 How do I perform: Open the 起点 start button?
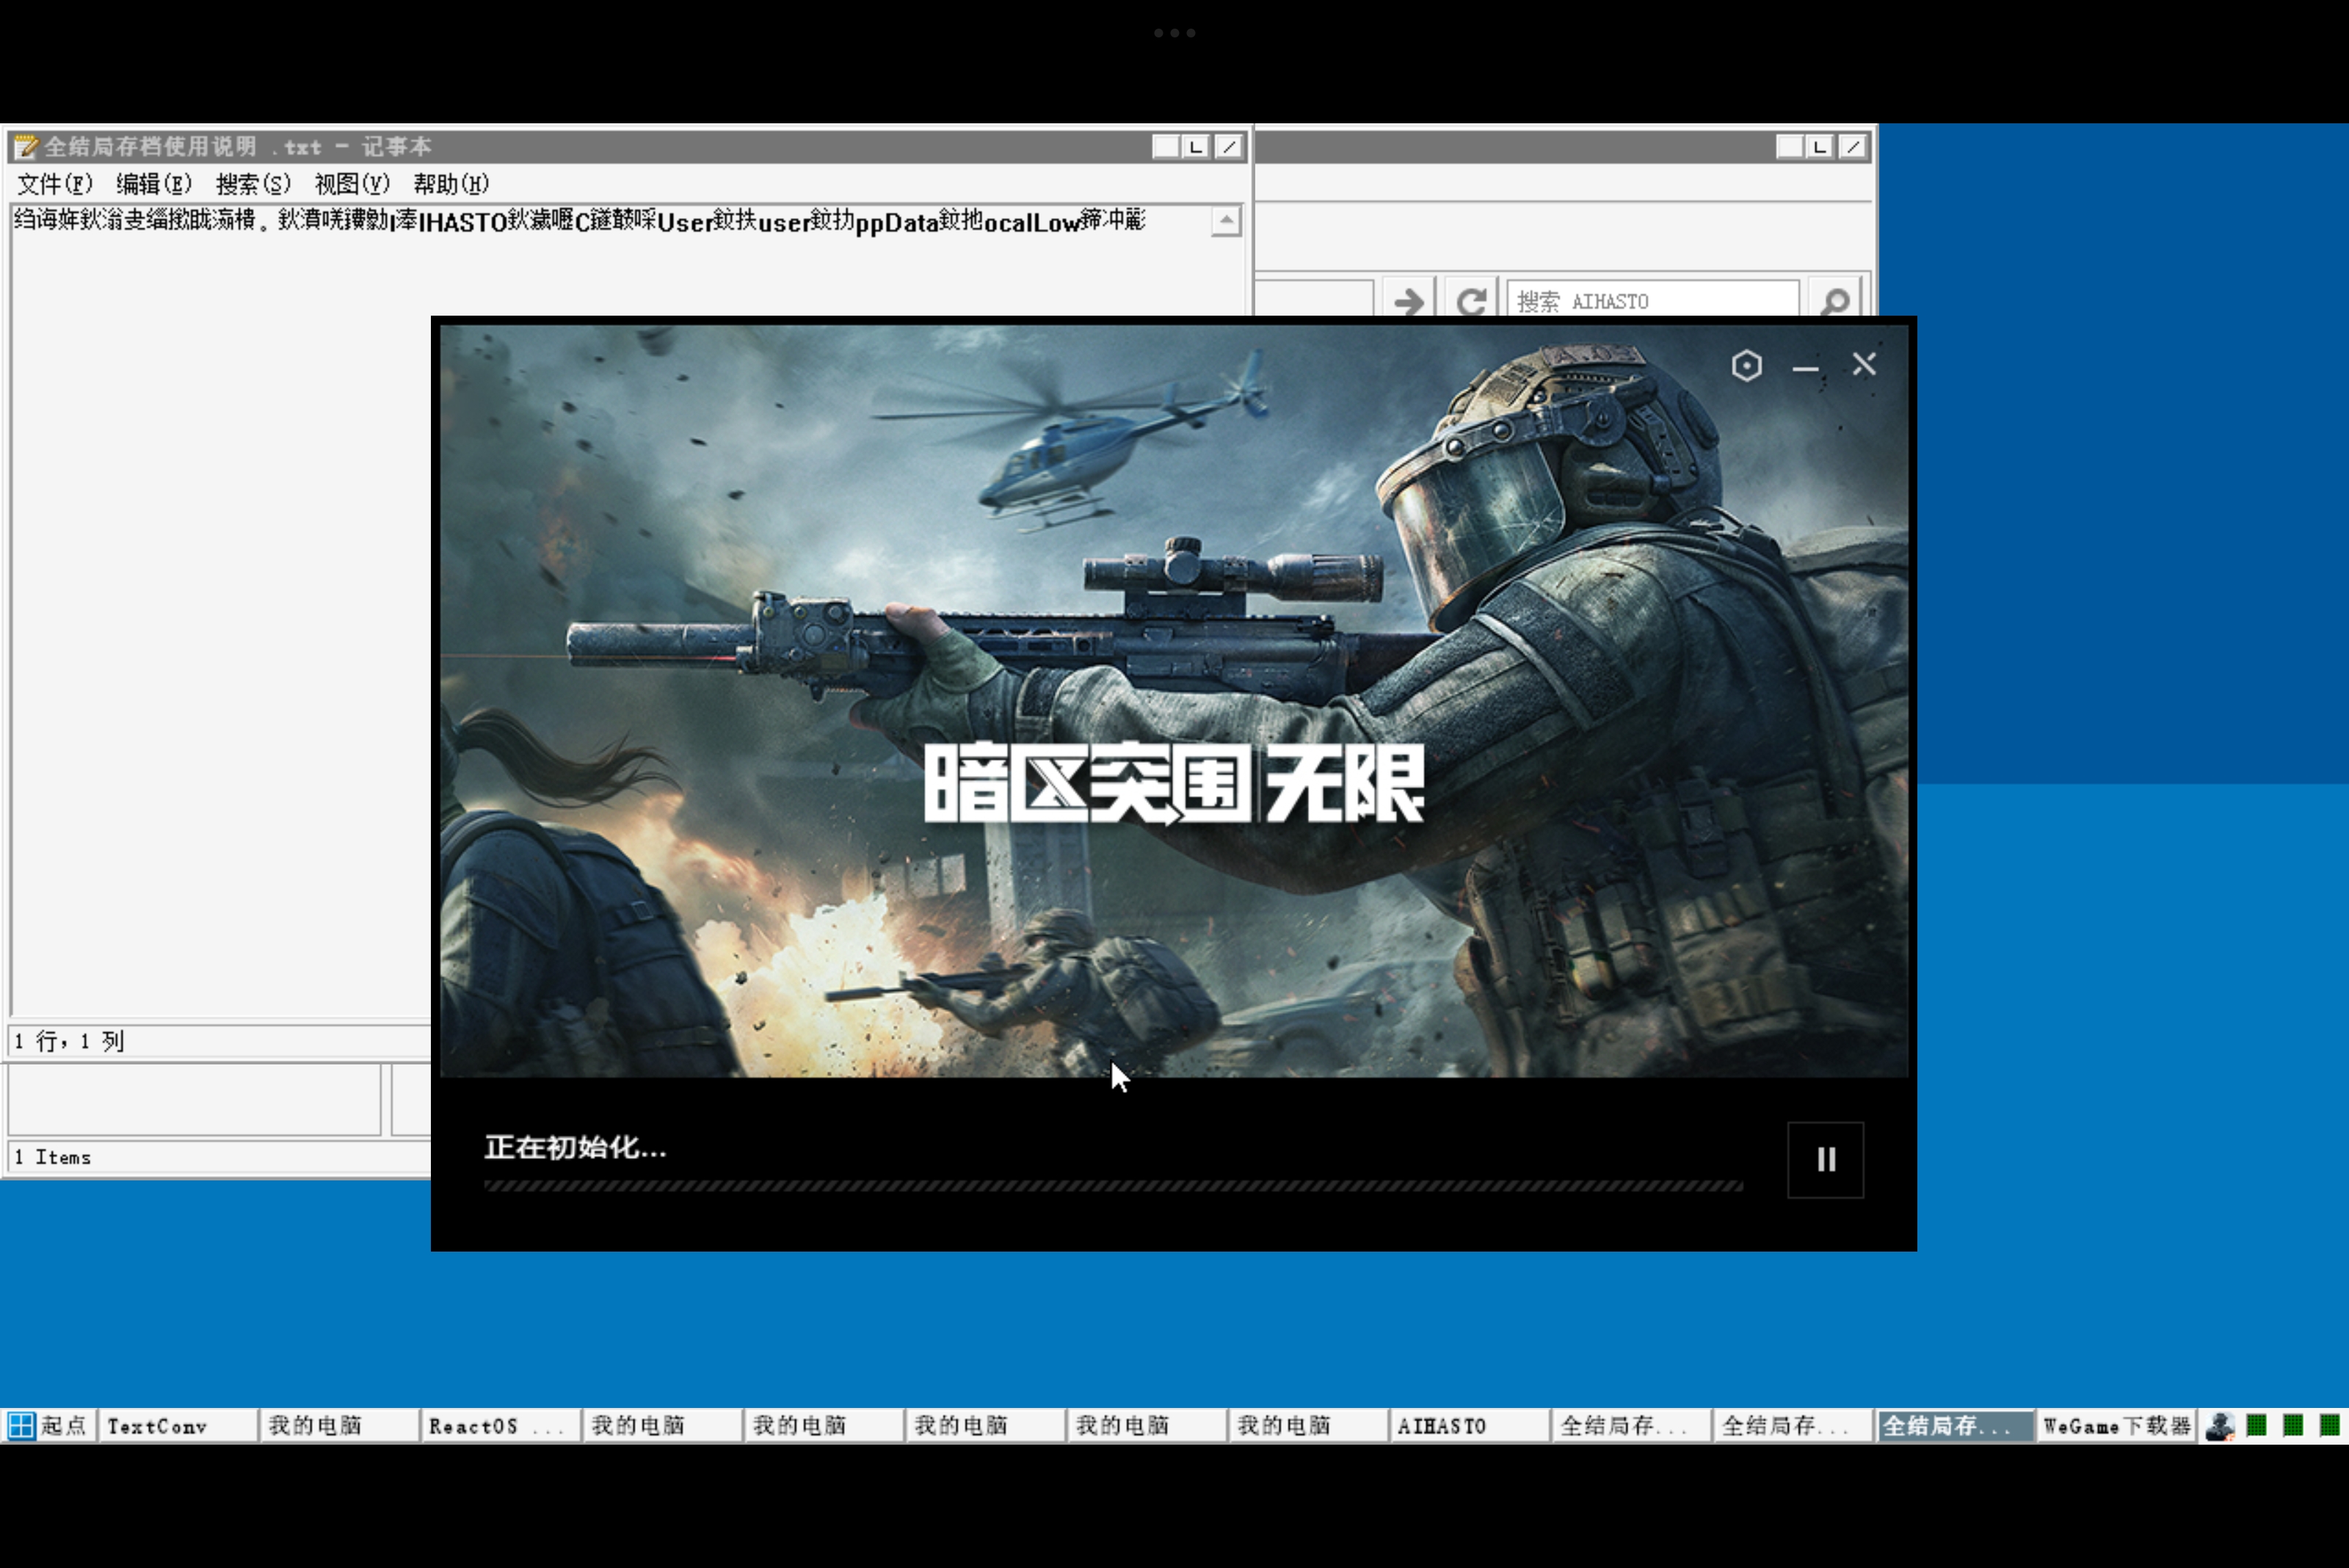tap(47, 1426)
